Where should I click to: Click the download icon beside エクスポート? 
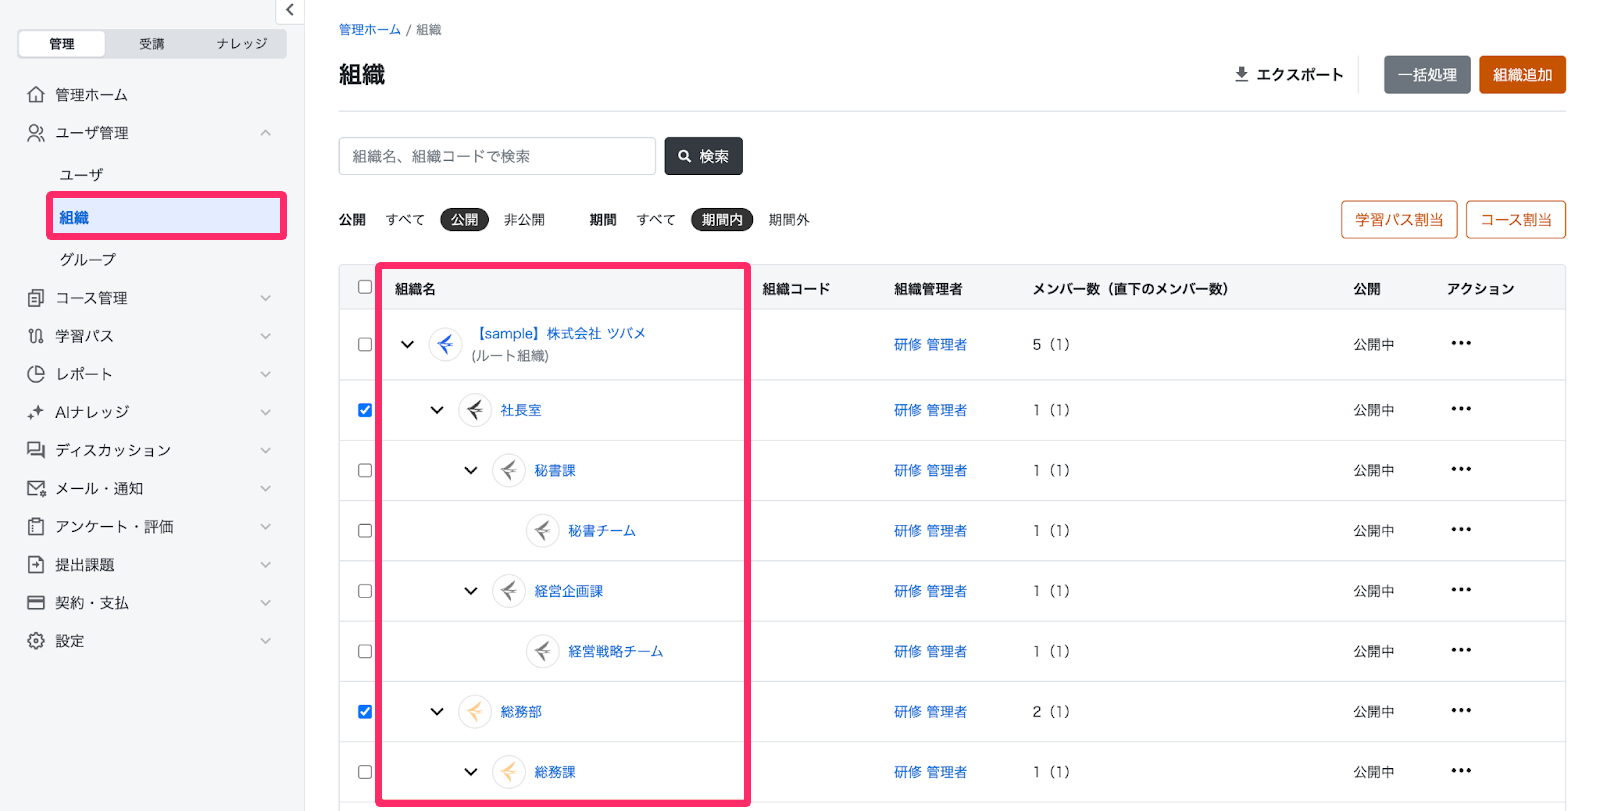tap(1241, 74)
